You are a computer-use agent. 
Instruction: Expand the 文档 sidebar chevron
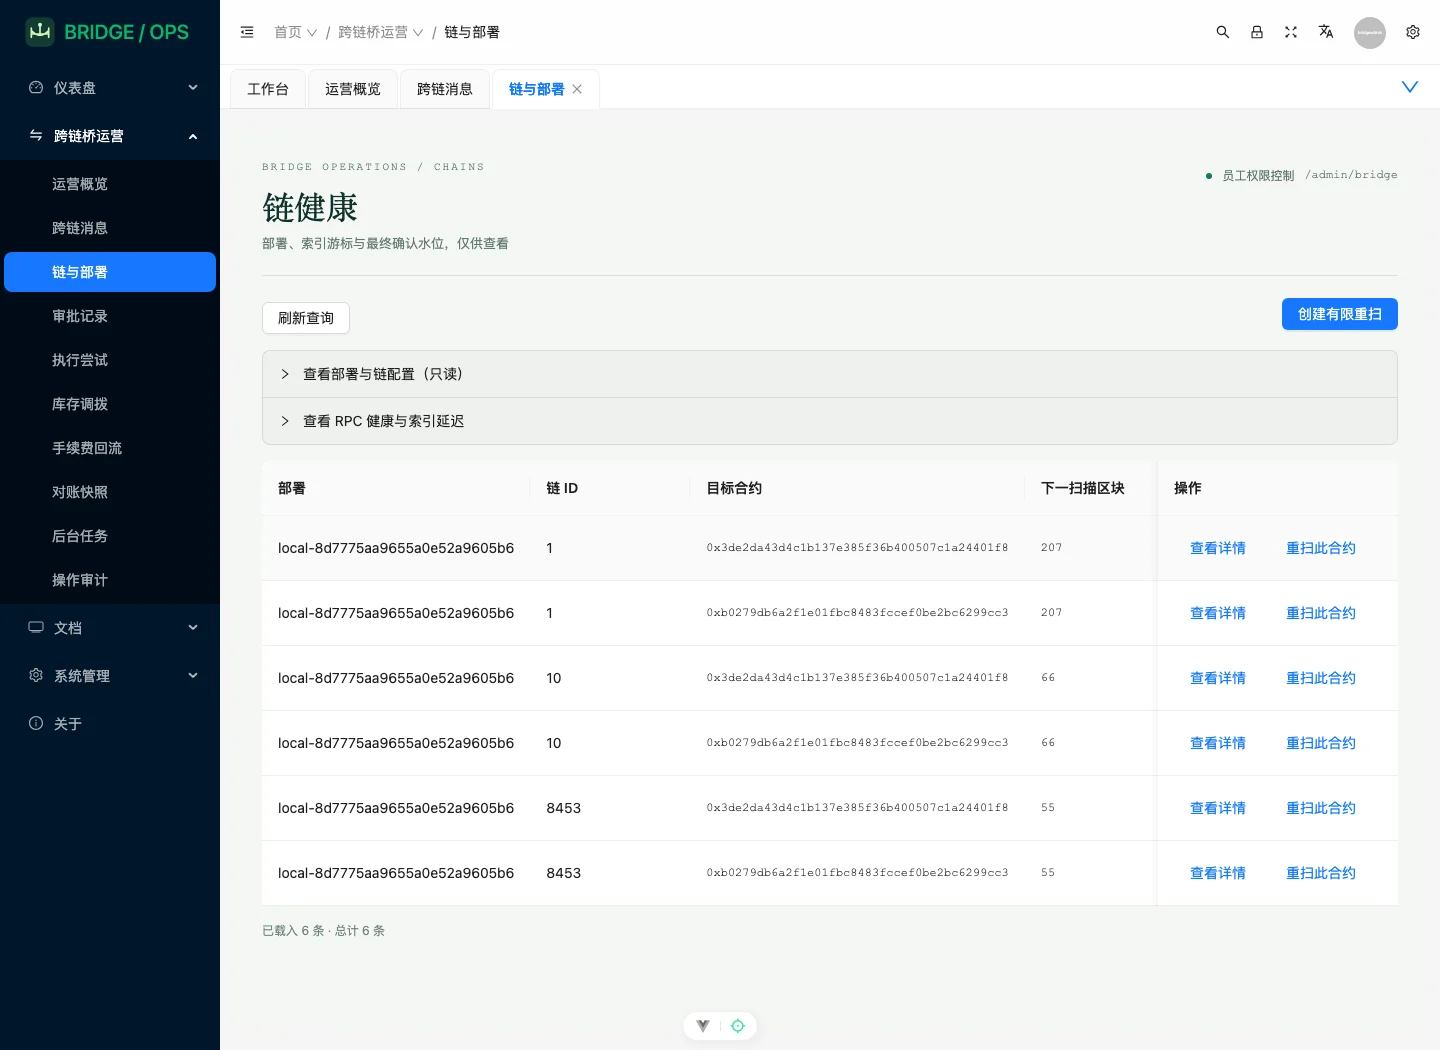coord(193,628)
